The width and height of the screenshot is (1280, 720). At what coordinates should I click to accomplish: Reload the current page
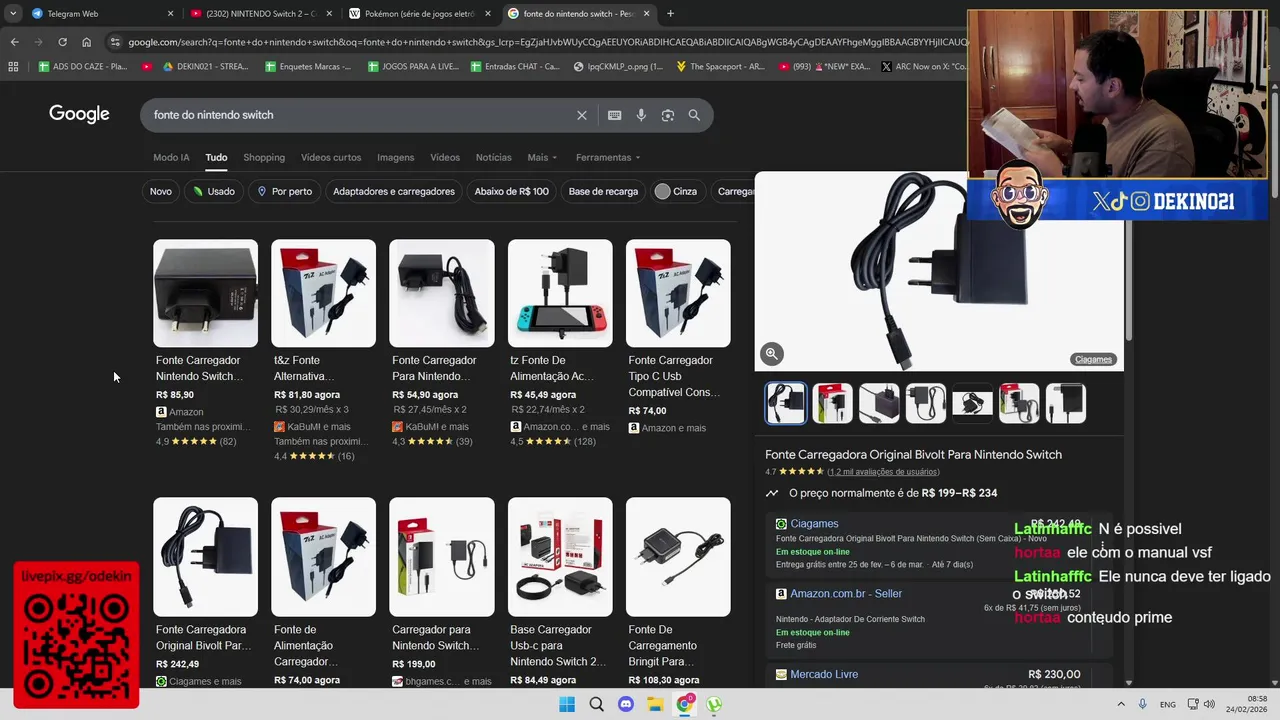(x=62, y=42)
